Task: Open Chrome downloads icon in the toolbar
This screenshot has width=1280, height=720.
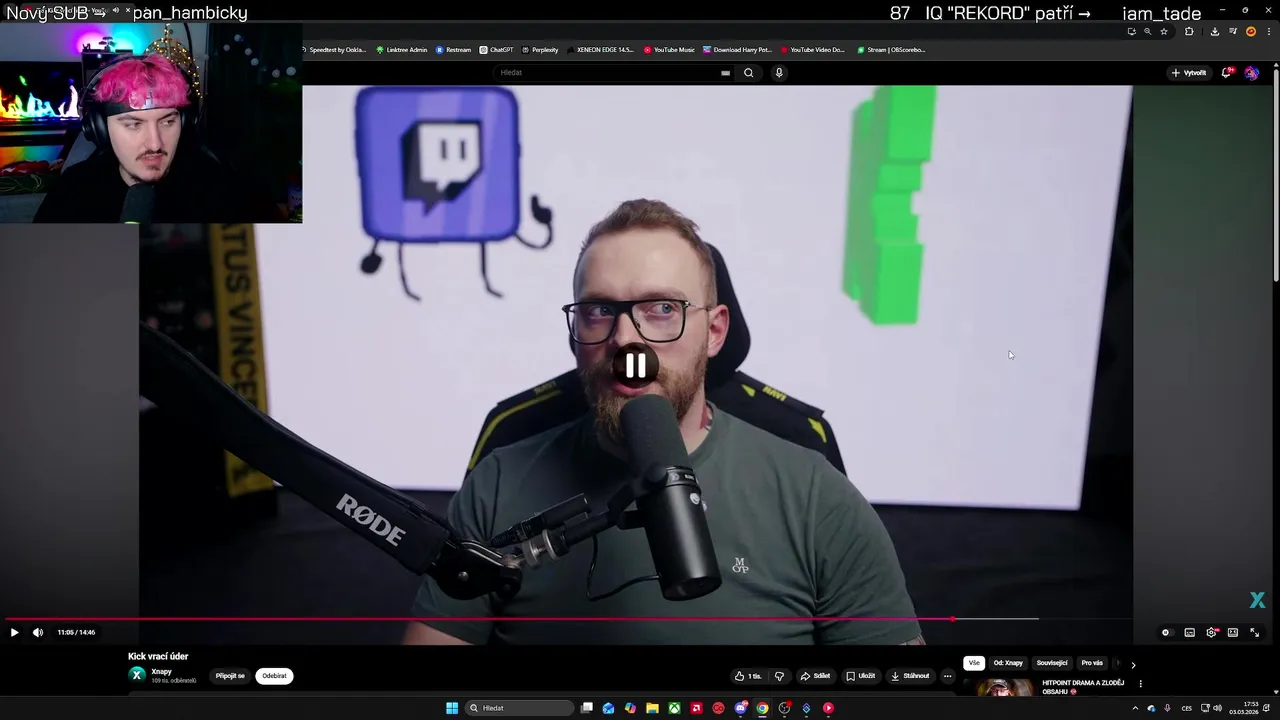Action: pos(1215,31)
